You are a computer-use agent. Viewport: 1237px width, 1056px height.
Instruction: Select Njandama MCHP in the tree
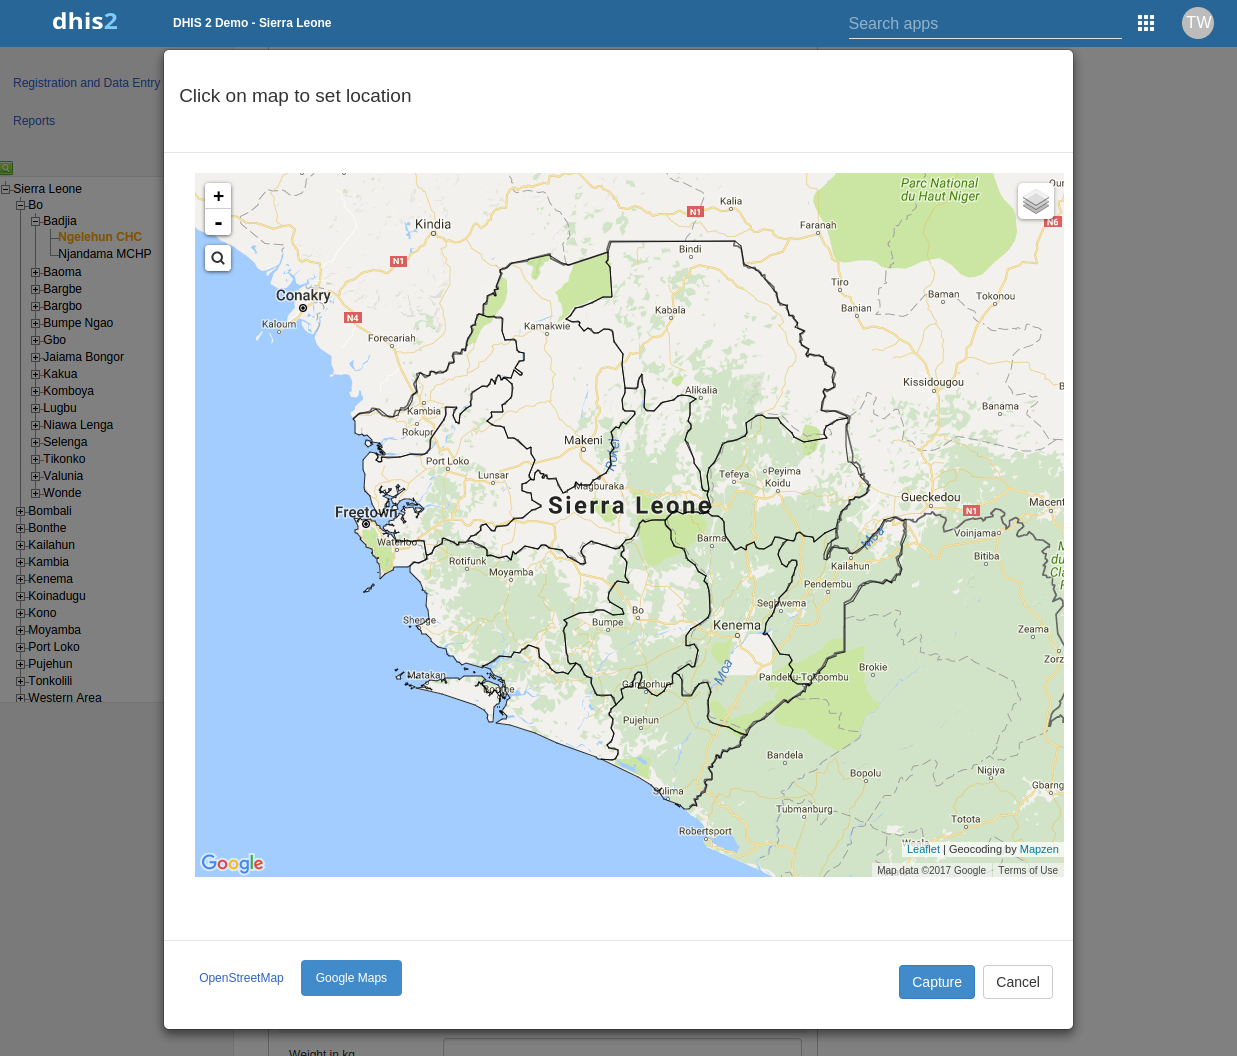tap(105, 254)
